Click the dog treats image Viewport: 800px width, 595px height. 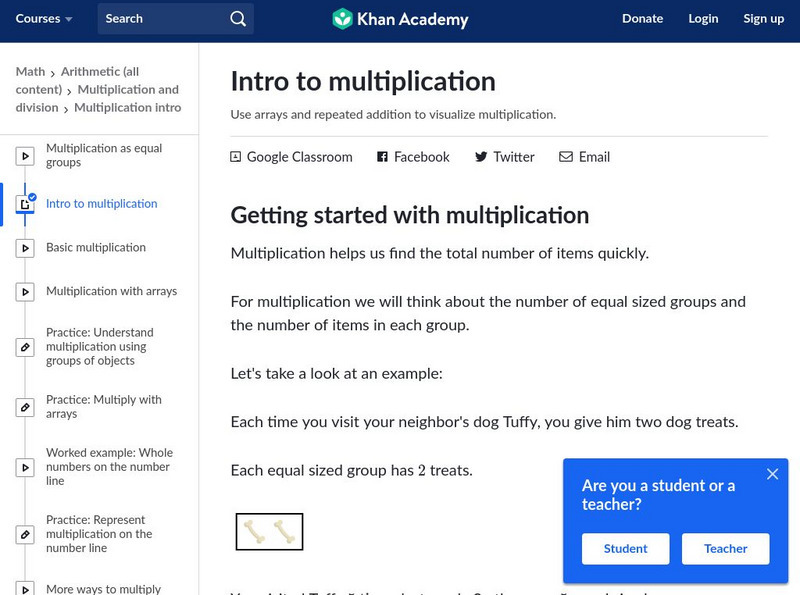click(x=269, y=532)
